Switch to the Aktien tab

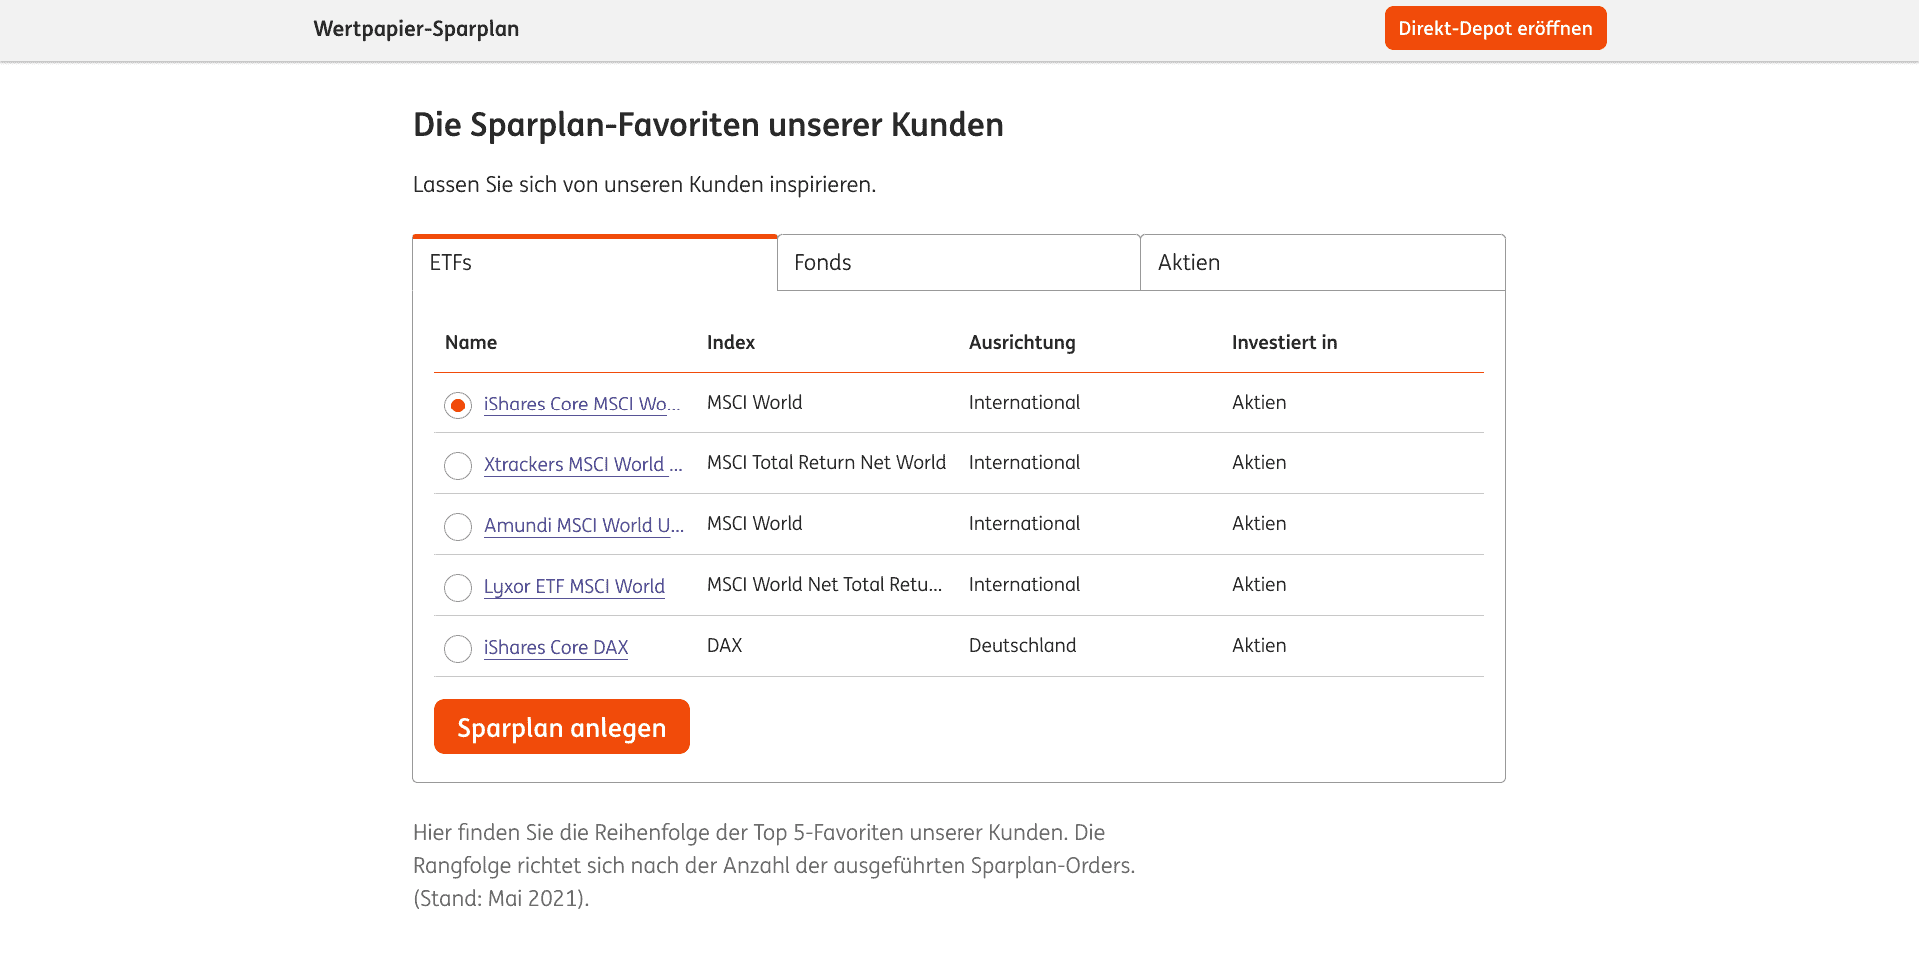(1323, 263)
